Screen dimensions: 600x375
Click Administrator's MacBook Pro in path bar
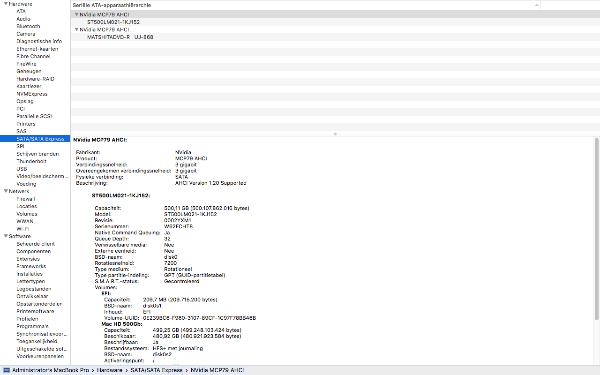51,370
